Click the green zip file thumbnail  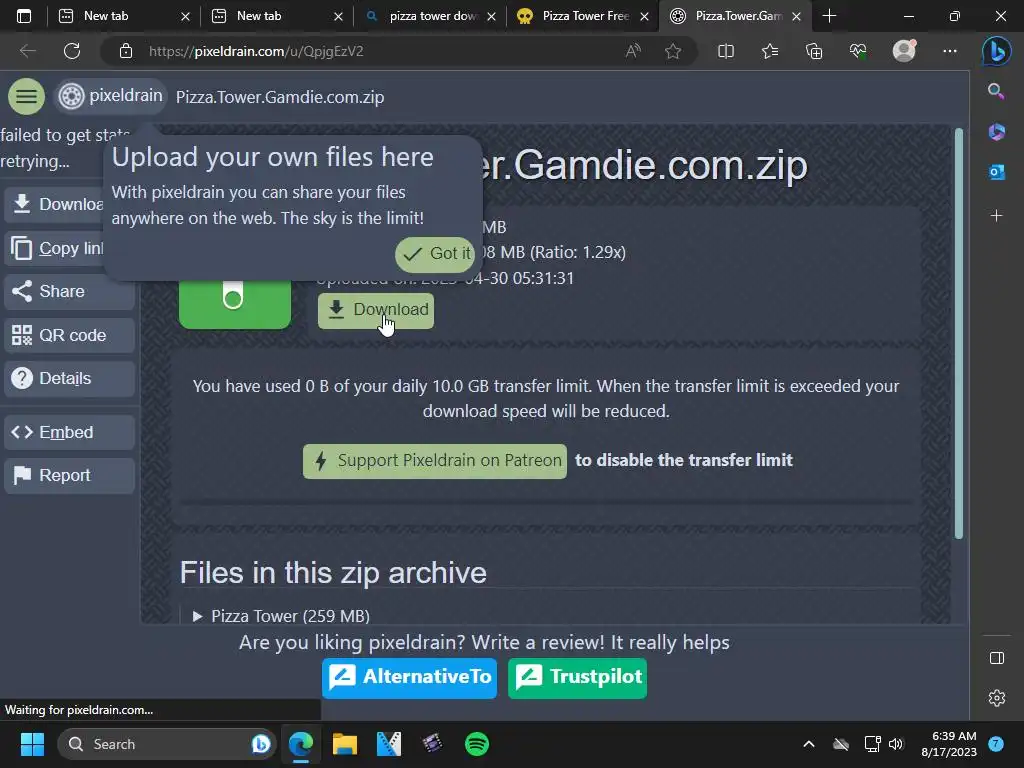[x=234, y=304]
